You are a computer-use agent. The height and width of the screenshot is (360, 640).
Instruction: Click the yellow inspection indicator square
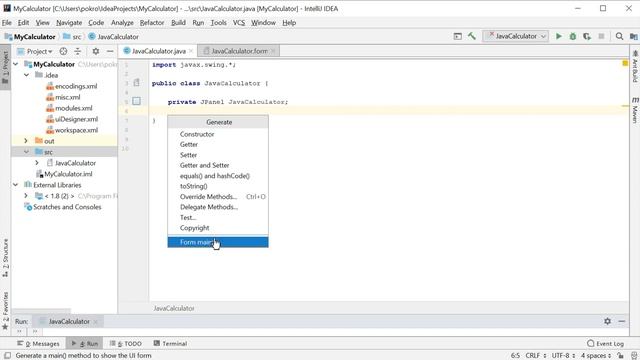(625, 63)
